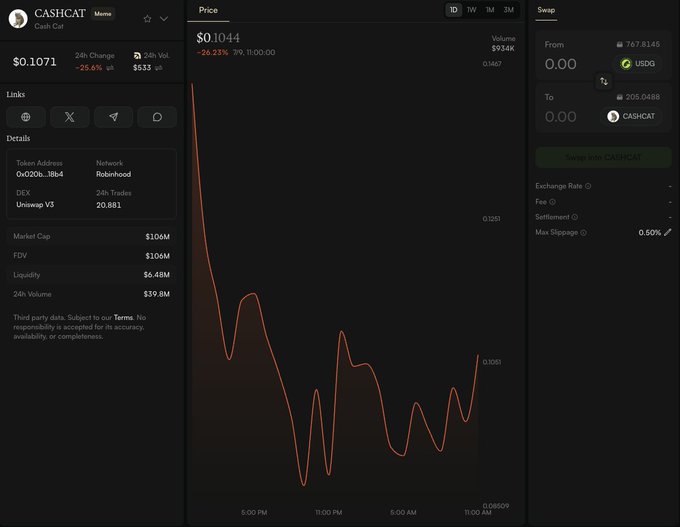Show Max Slippage info tooltip icon
Image resolution: width=680 pixels, height=527 pixels.
coord(583,232)
